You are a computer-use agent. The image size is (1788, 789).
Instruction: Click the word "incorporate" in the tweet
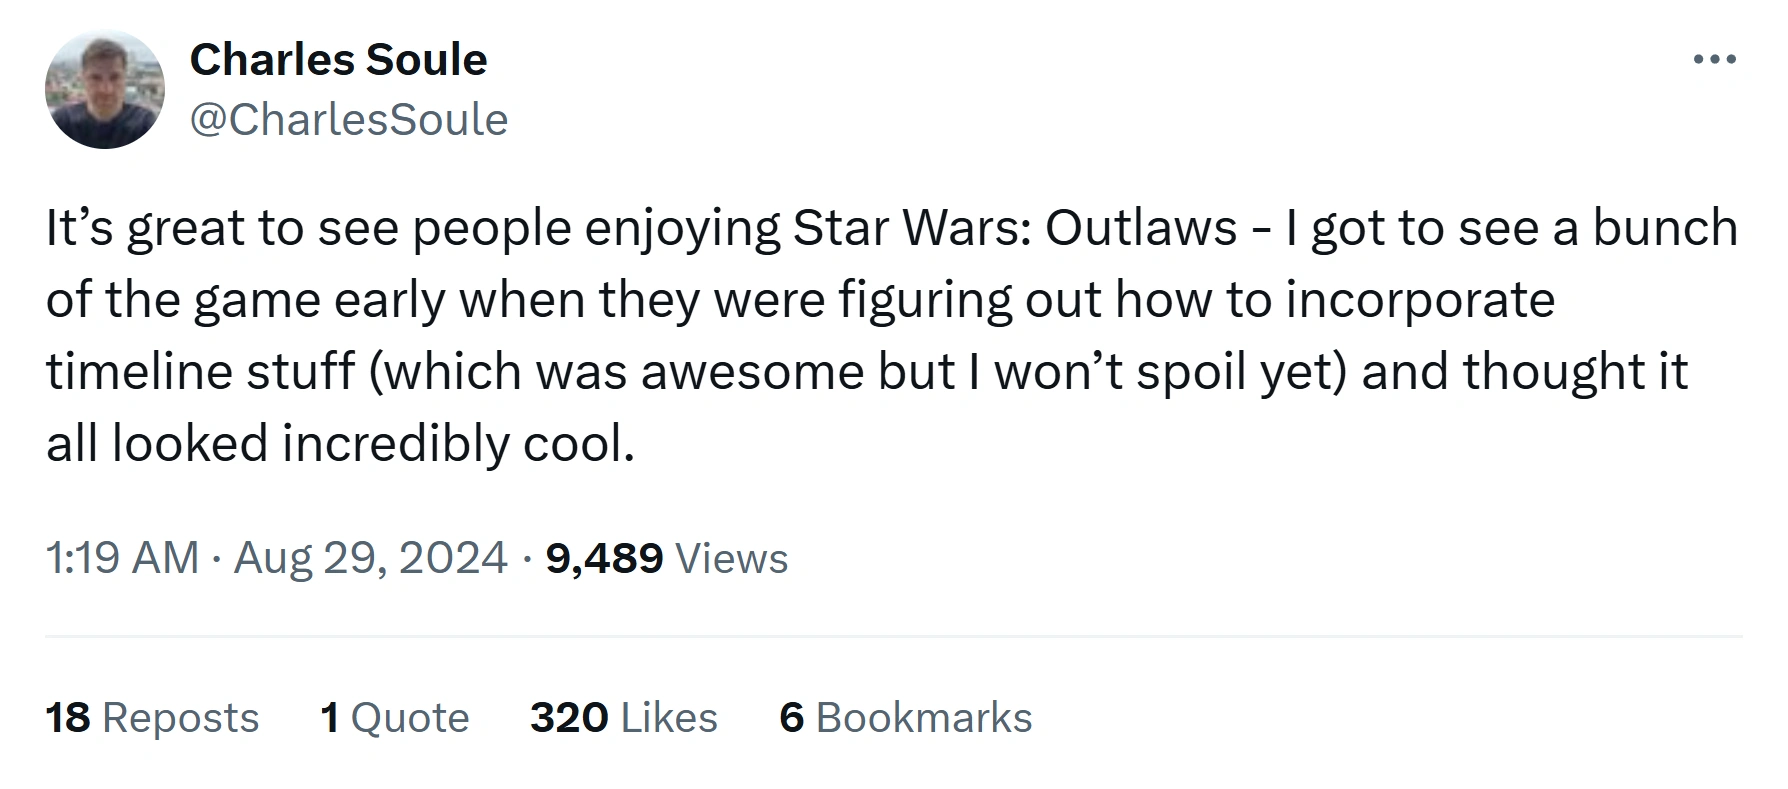(1420, 300)
